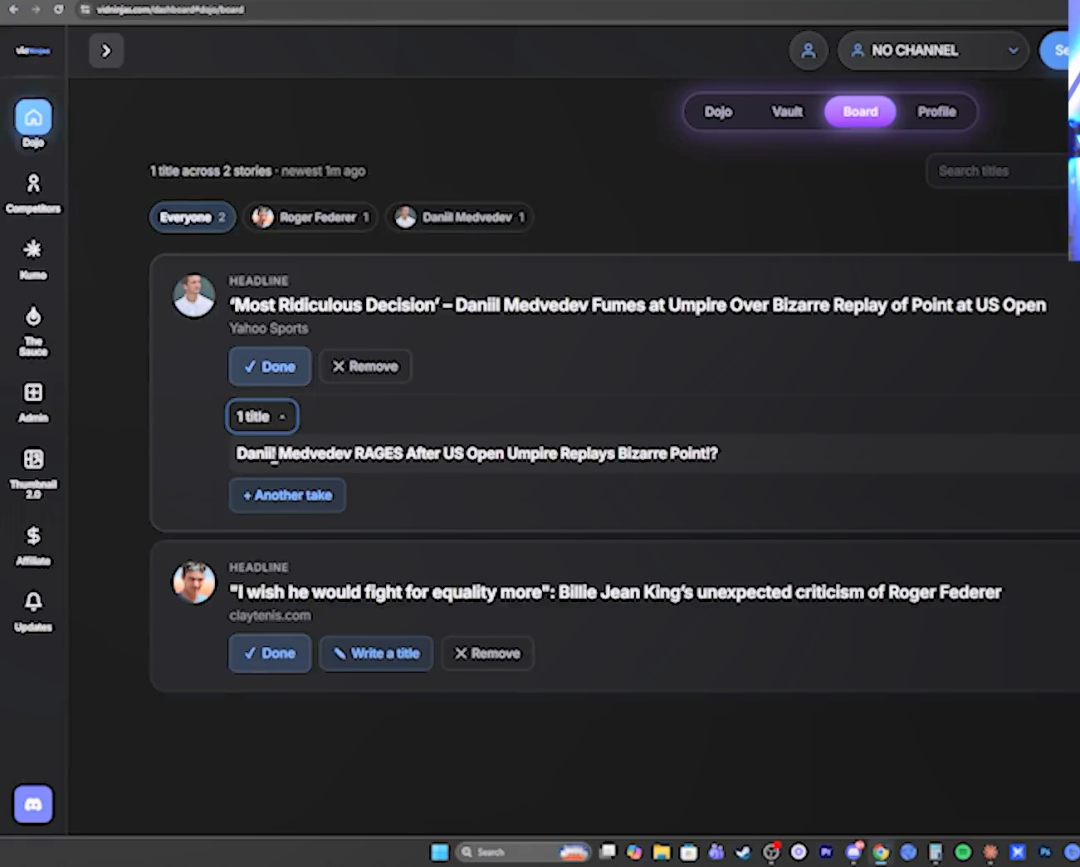Mark the Federer story as Done
This screenshot has width=1080, height=867.
[x=270, y=653]
